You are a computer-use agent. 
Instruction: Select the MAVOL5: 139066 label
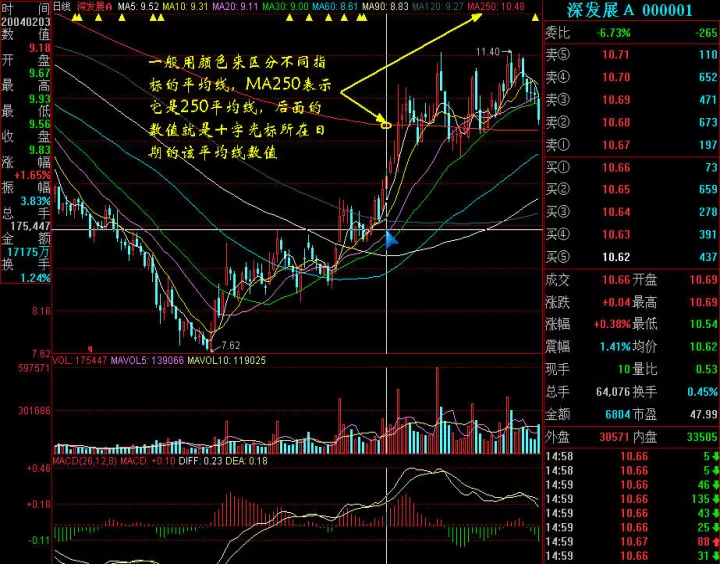pyautogui.click(x=147, y=361)
